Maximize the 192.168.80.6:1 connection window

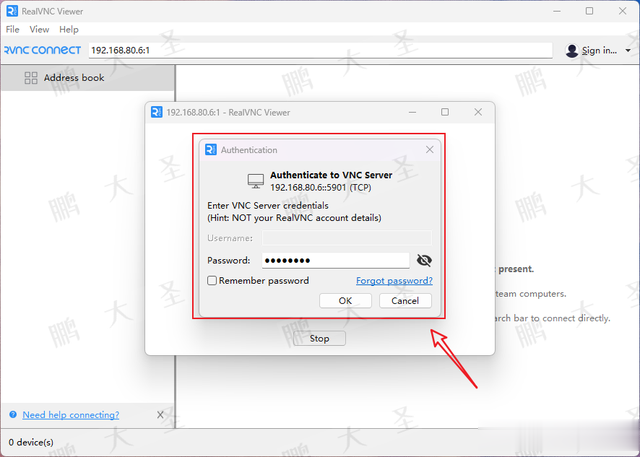445,112
